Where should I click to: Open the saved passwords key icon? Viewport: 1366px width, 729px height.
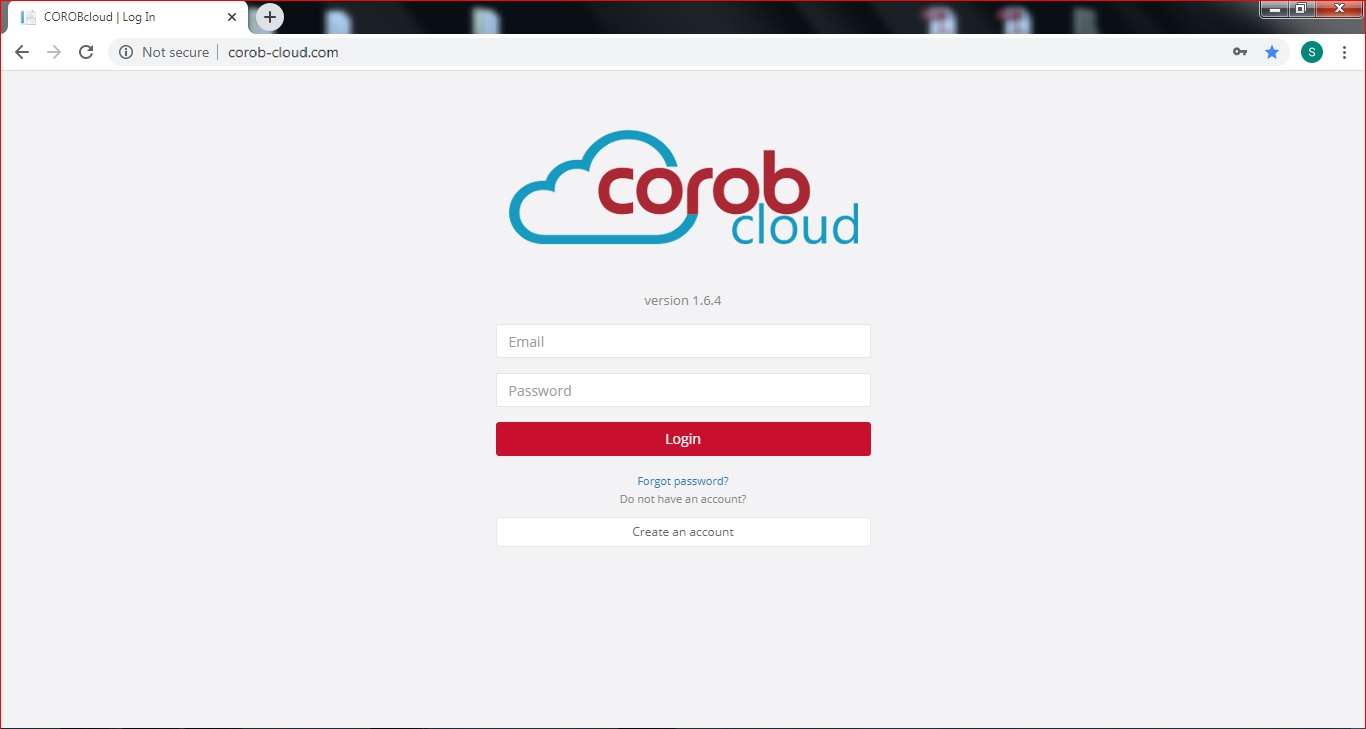1240,52
